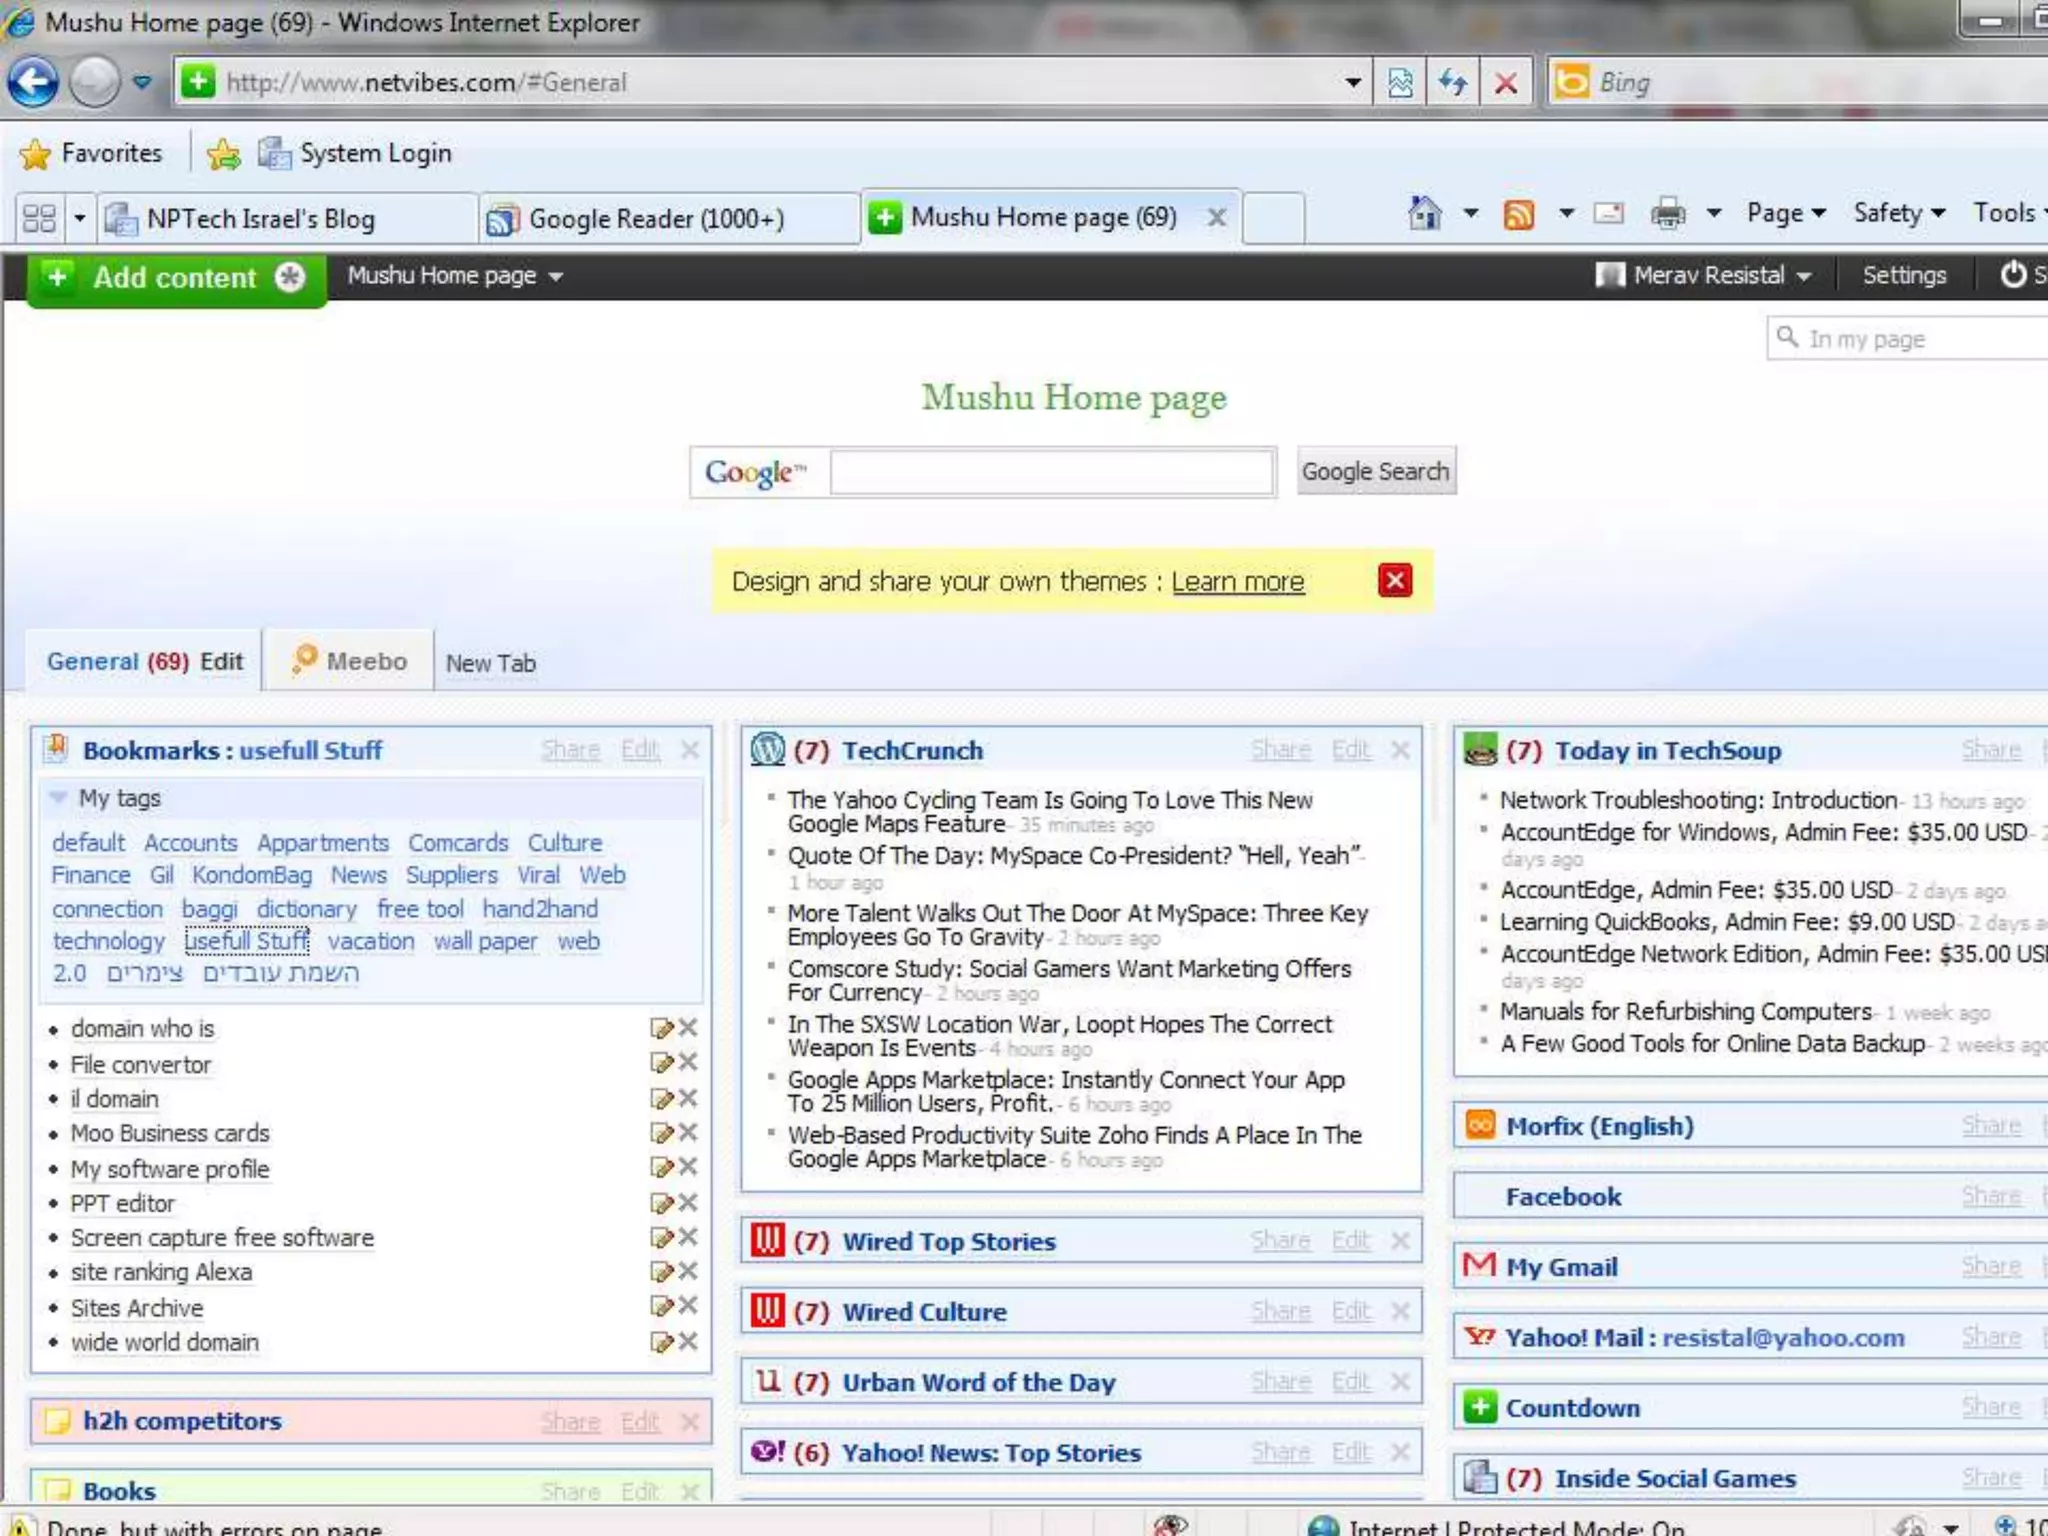This screenshot has width=2048, height=1536.
Task: Delete the Sites Archive bookmark with its X
Action: coord(688,1306)
